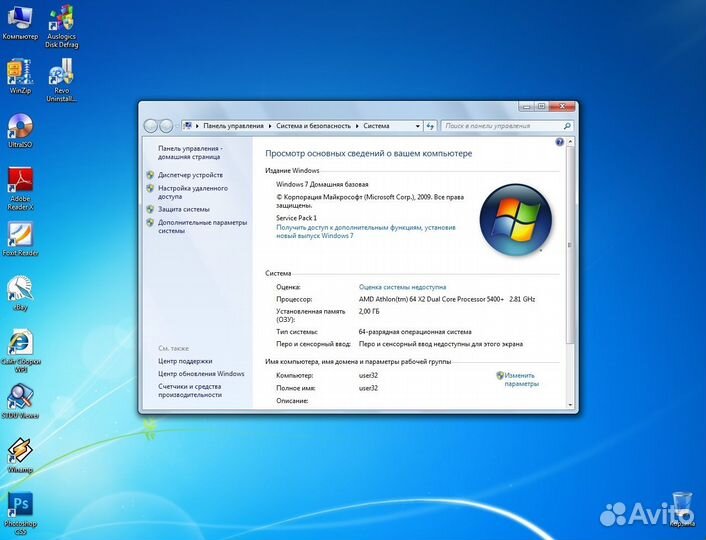
Task: Click the UltraISO desktop icon
Action: tap(20, 131)
